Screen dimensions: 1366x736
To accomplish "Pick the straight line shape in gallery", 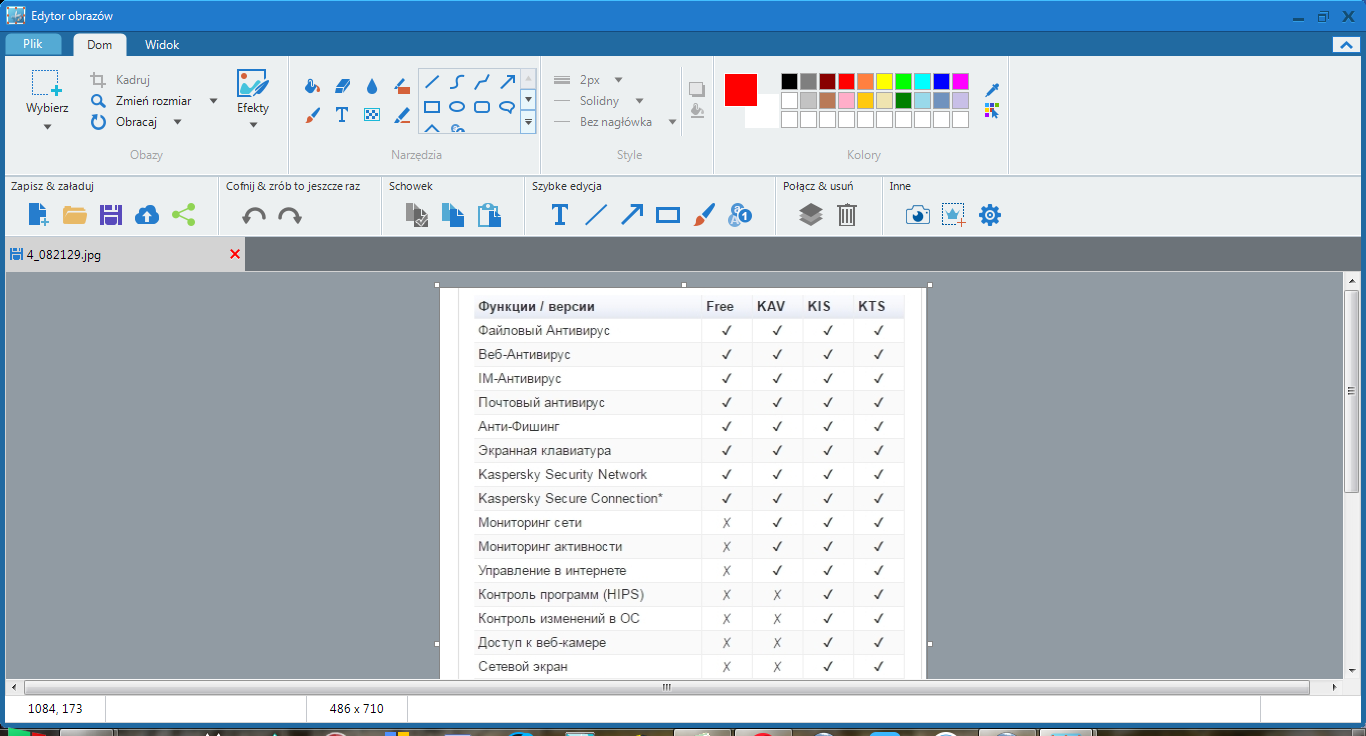I will pyautogui.click(x=432, y=82).
